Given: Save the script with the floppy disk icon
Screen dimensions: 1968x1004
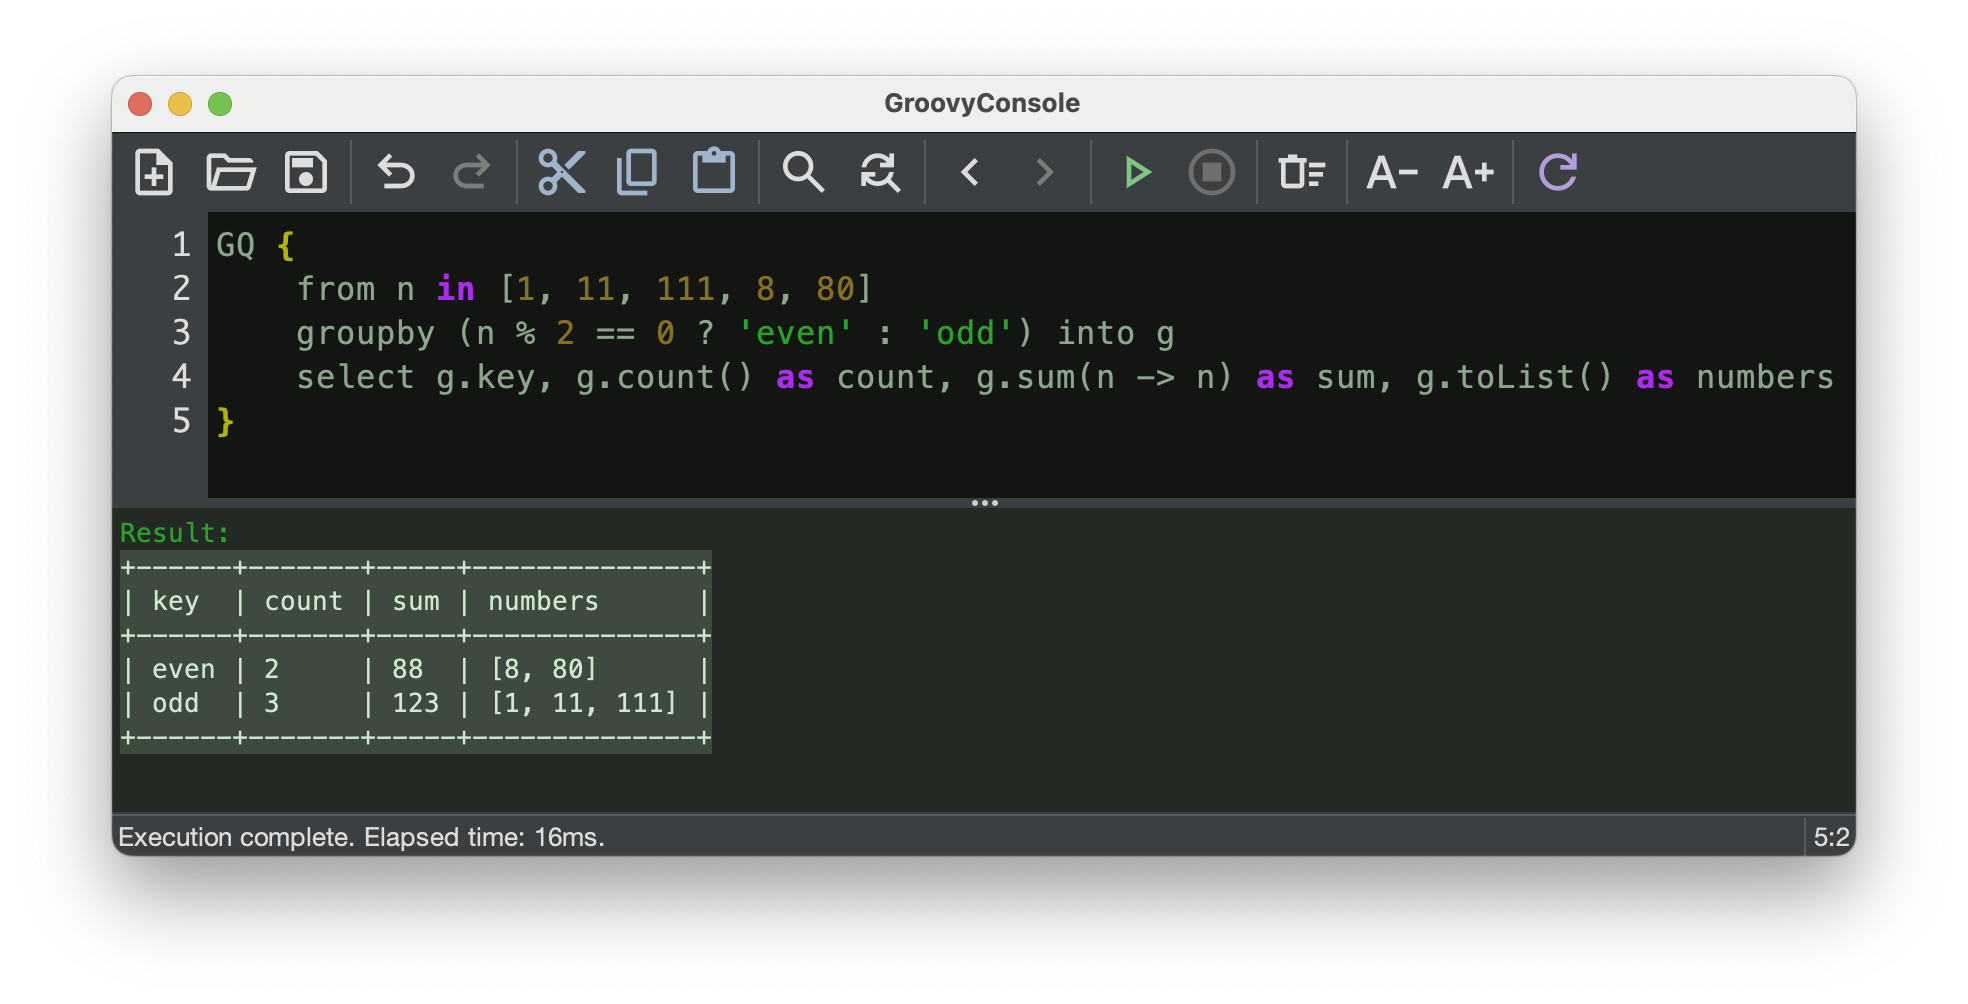Looking at the screenshot, I should [306, 172].
